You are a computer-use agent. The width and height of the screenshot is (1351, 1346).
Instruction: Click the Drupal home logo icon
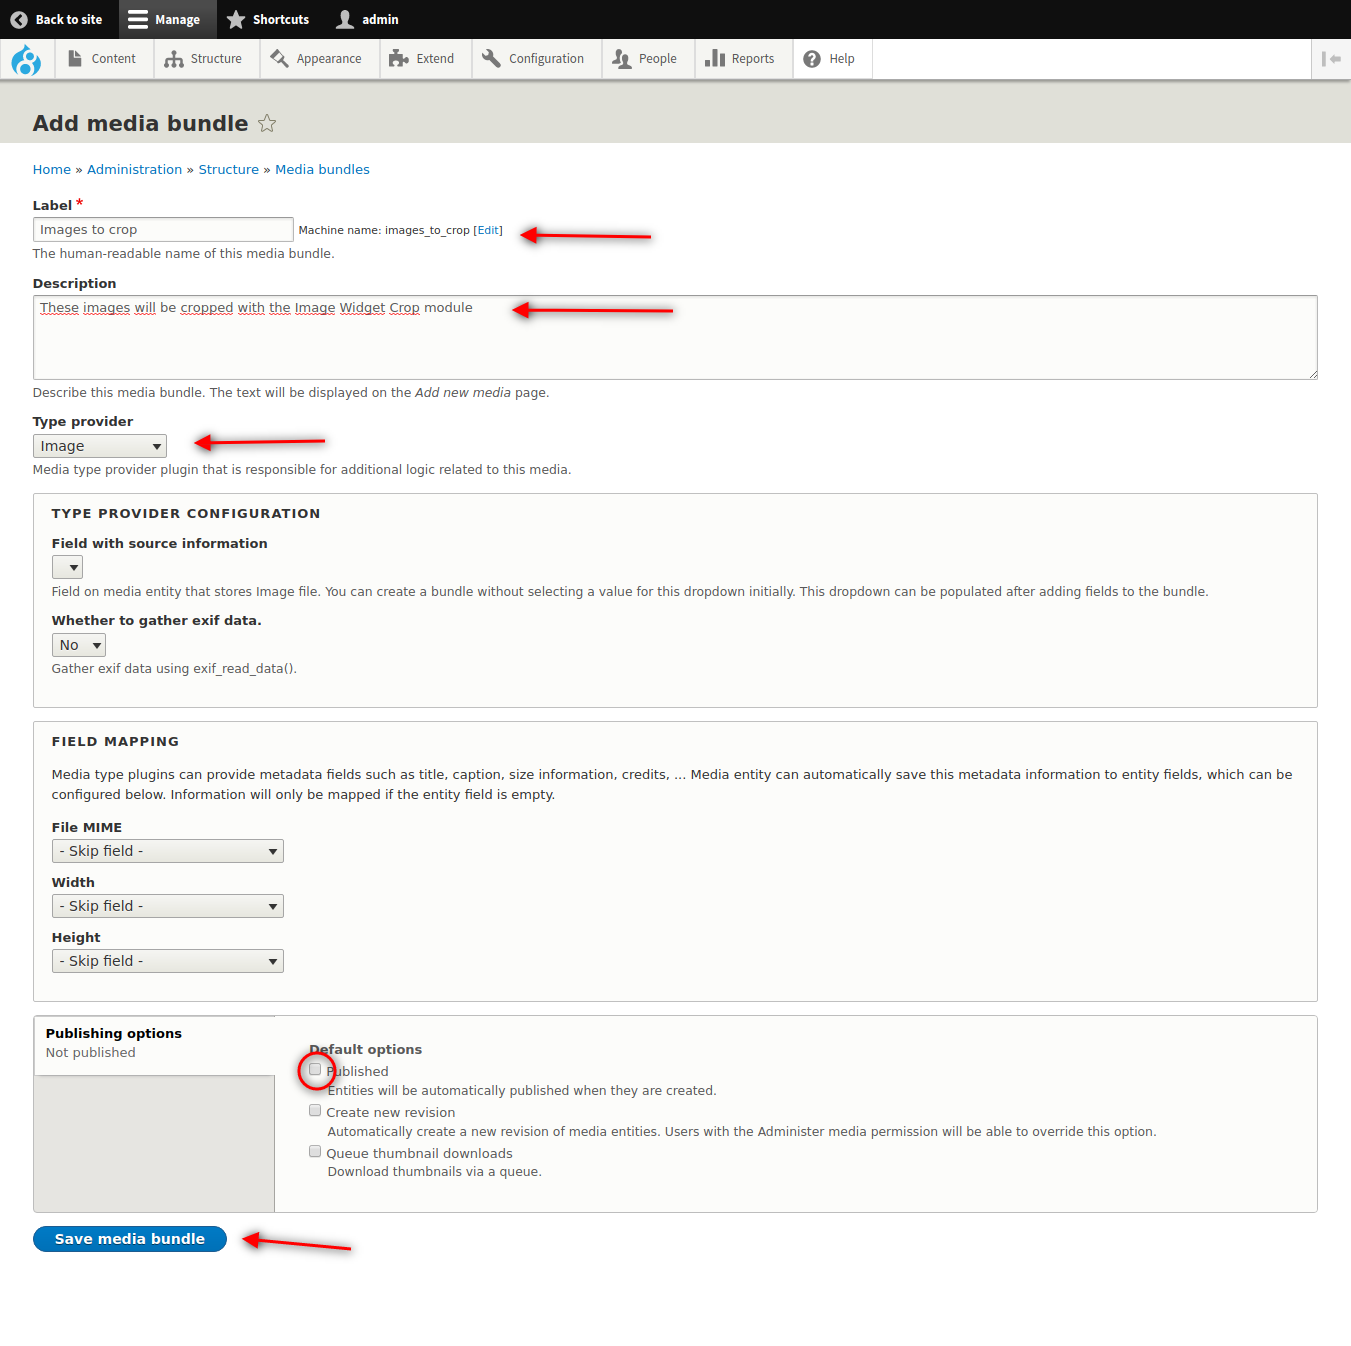[26, 60]
